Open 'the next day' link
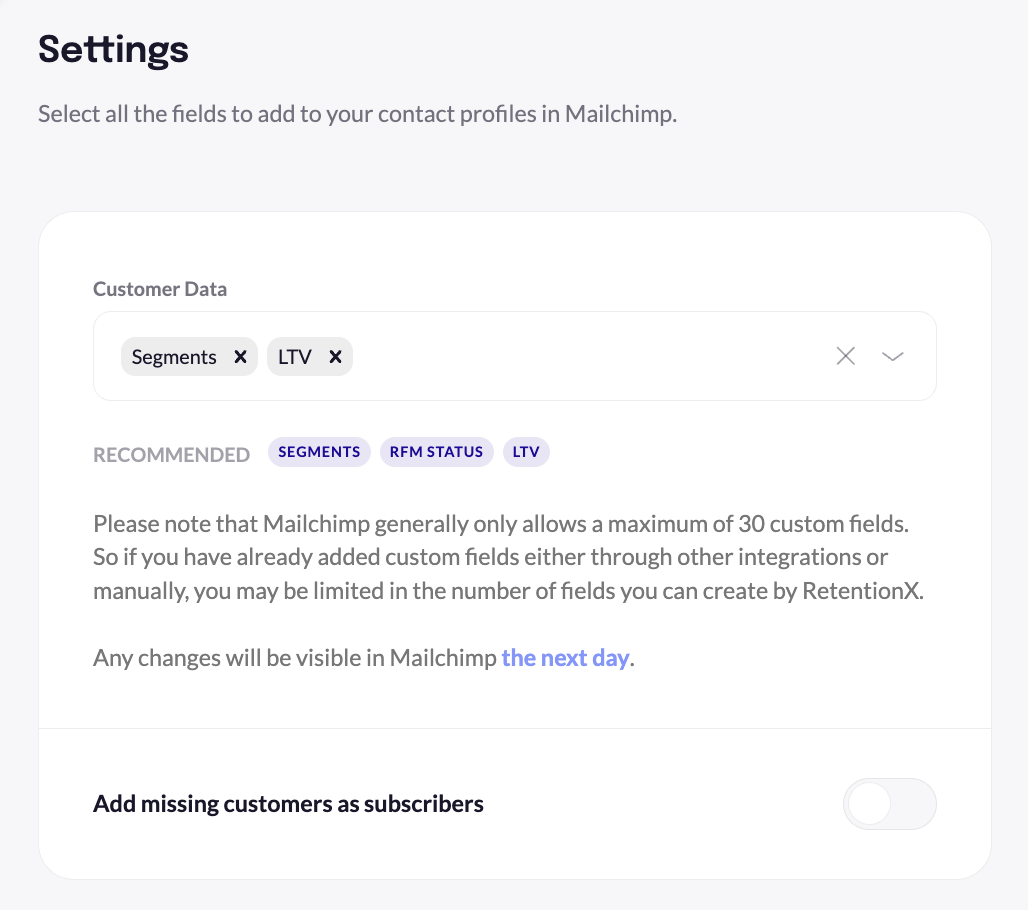 tap(564, 657)
